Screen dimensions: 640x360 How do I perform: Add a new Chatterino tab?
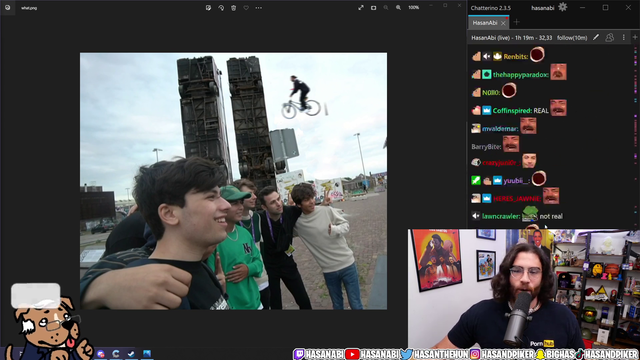coord(516,22)
